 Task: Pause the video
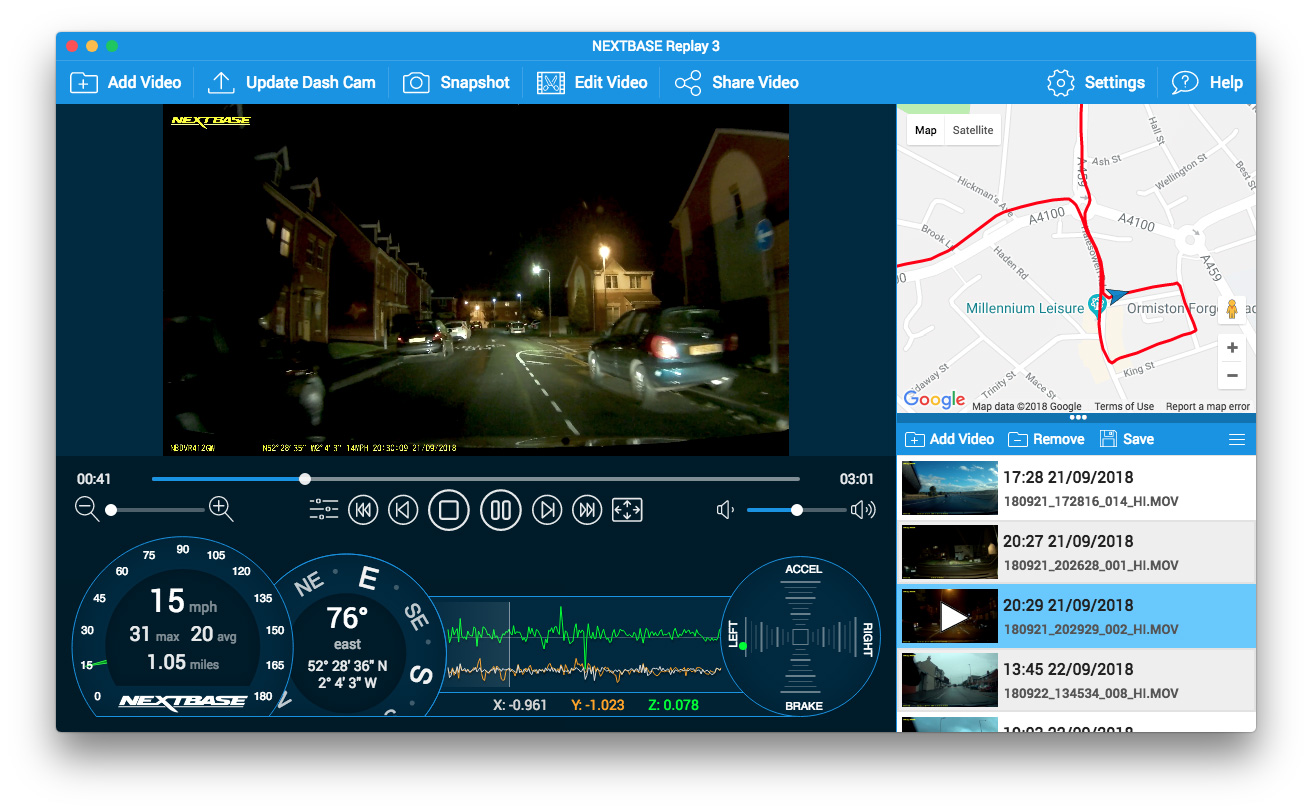point(501,510)
